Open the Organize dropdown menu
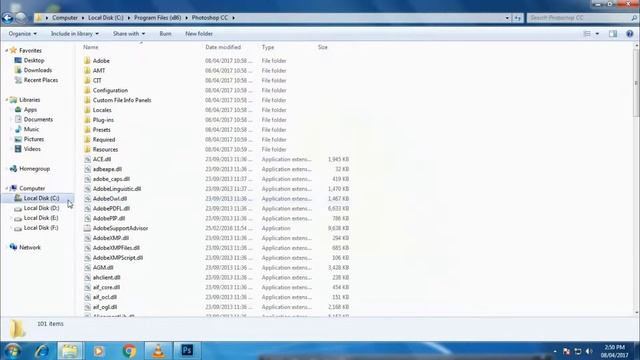This screenshot has height=360, width=640. coord(22,34)
